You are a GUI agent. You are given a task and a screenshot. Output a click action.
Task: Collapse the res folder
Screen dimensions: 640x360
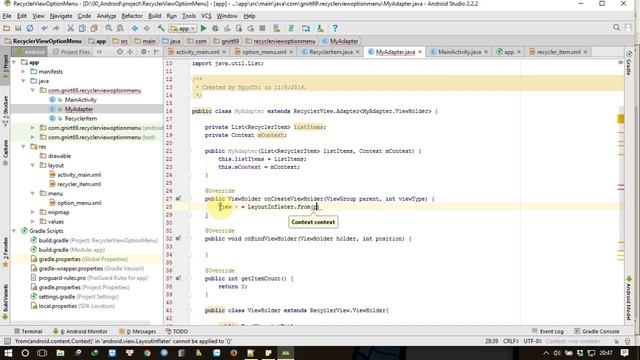tap(23, 147)
